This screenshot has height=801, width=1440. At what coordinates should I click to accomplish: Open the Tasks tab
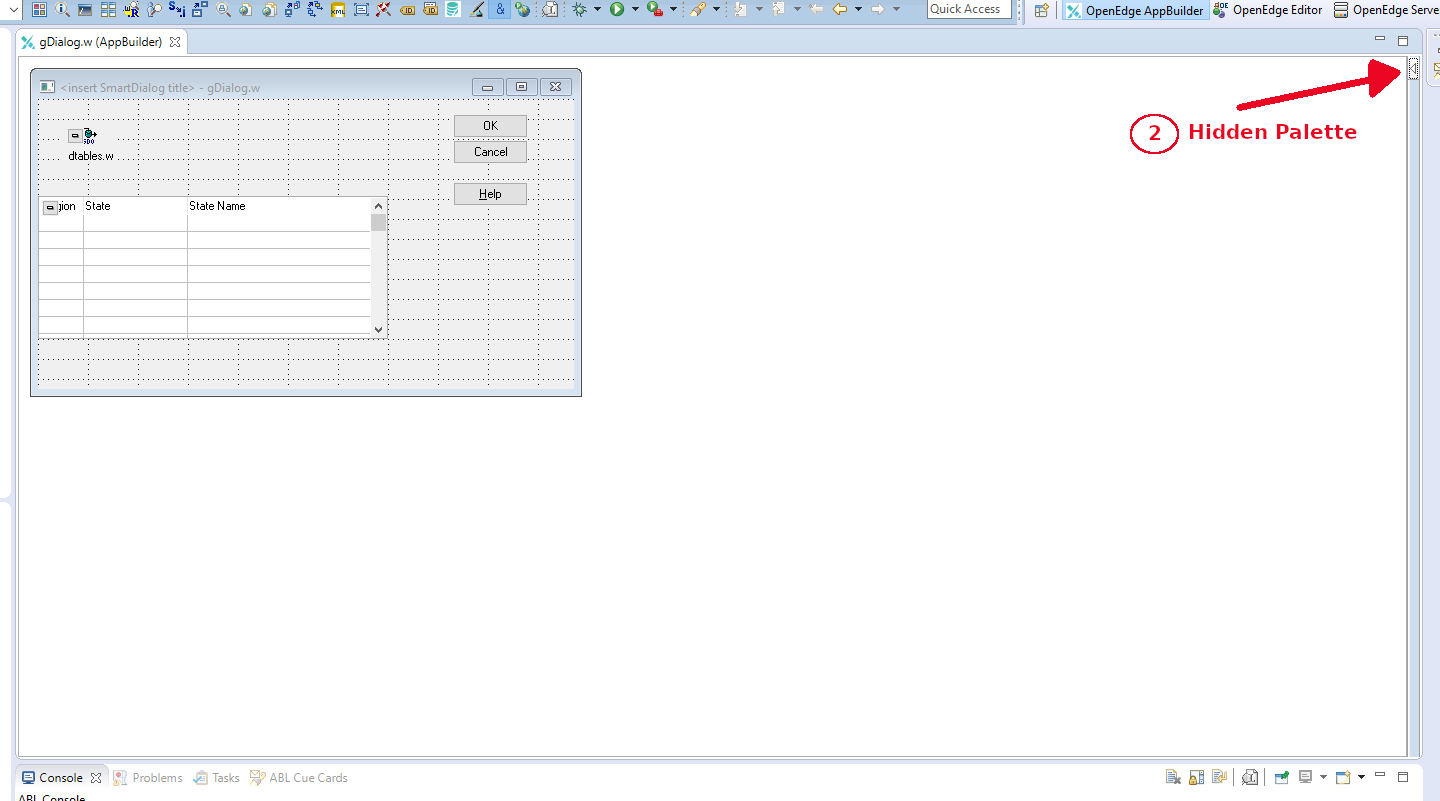click(x=216, y=778)
